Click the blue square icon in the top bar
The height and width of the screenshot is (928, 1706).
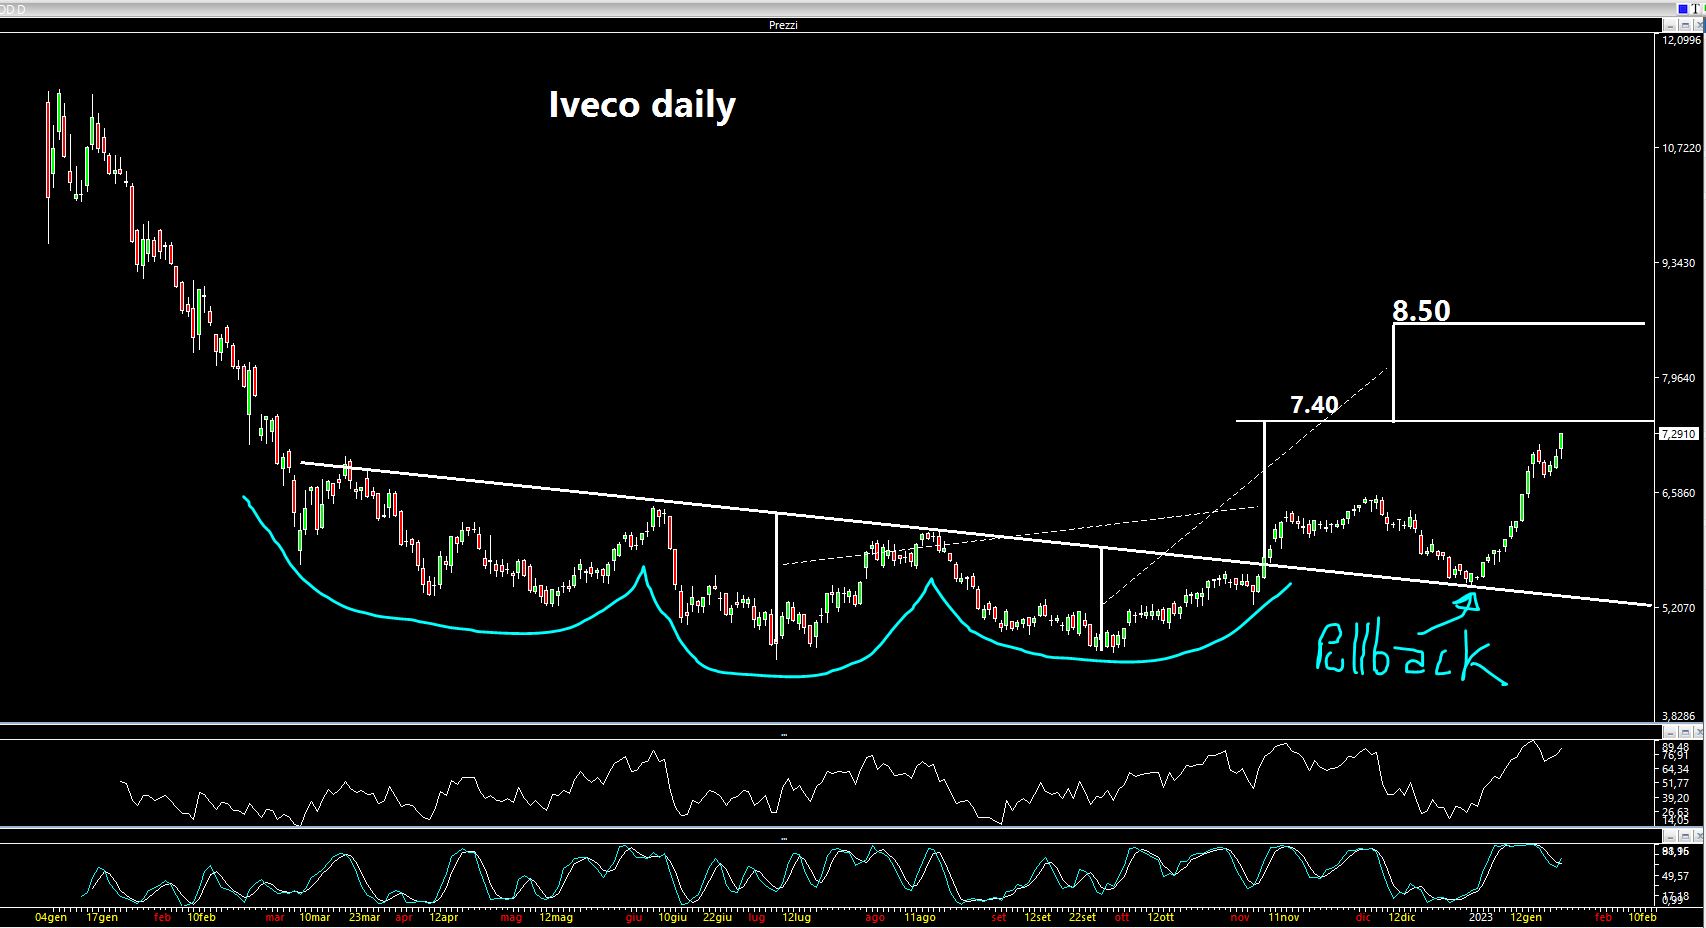[1683, 9]
